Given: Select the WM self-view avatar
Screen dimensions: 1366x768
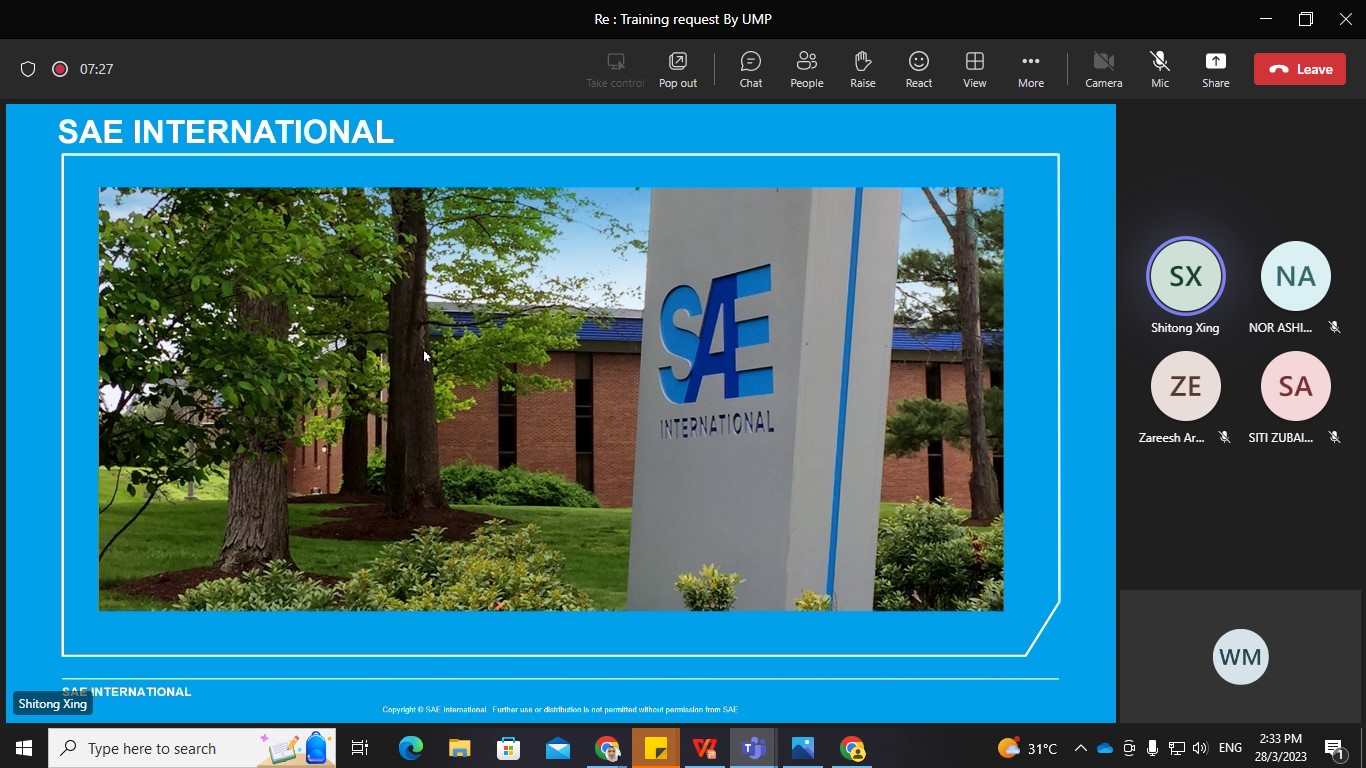Looking at the screenshot, I should click(x=1241, y=657).
